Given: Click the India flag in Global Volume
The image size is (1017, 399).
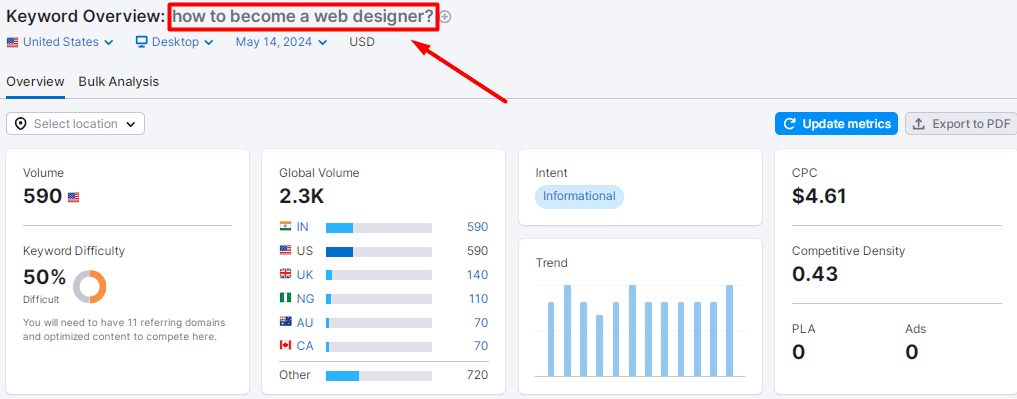Looking at the screenshot, I should [x=285, y=226].
